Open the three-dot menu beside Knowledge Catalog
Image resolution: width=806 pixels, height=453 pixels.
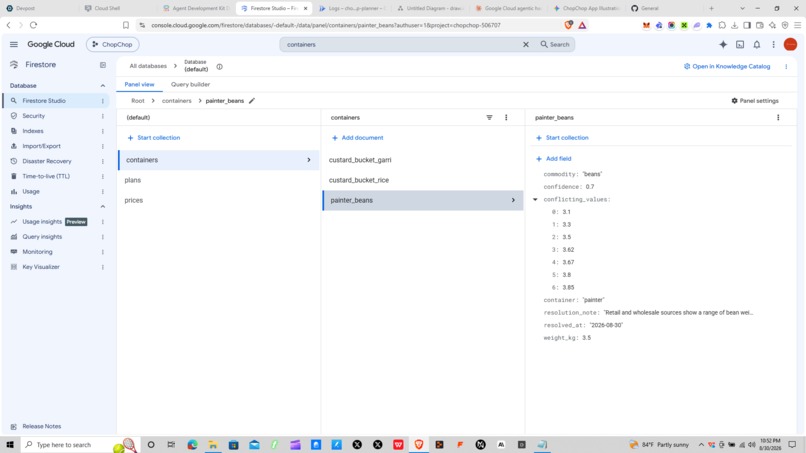[x=786, y=66]
